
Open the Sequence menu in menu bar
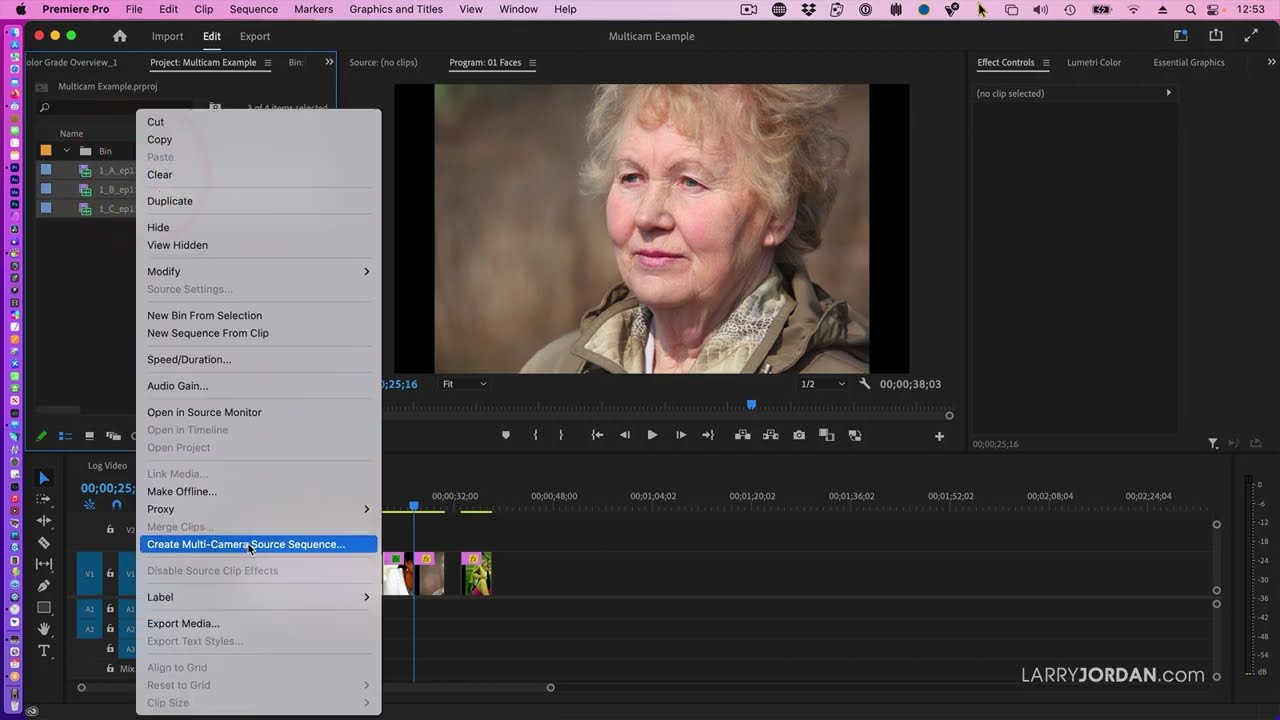coord(254,9)
